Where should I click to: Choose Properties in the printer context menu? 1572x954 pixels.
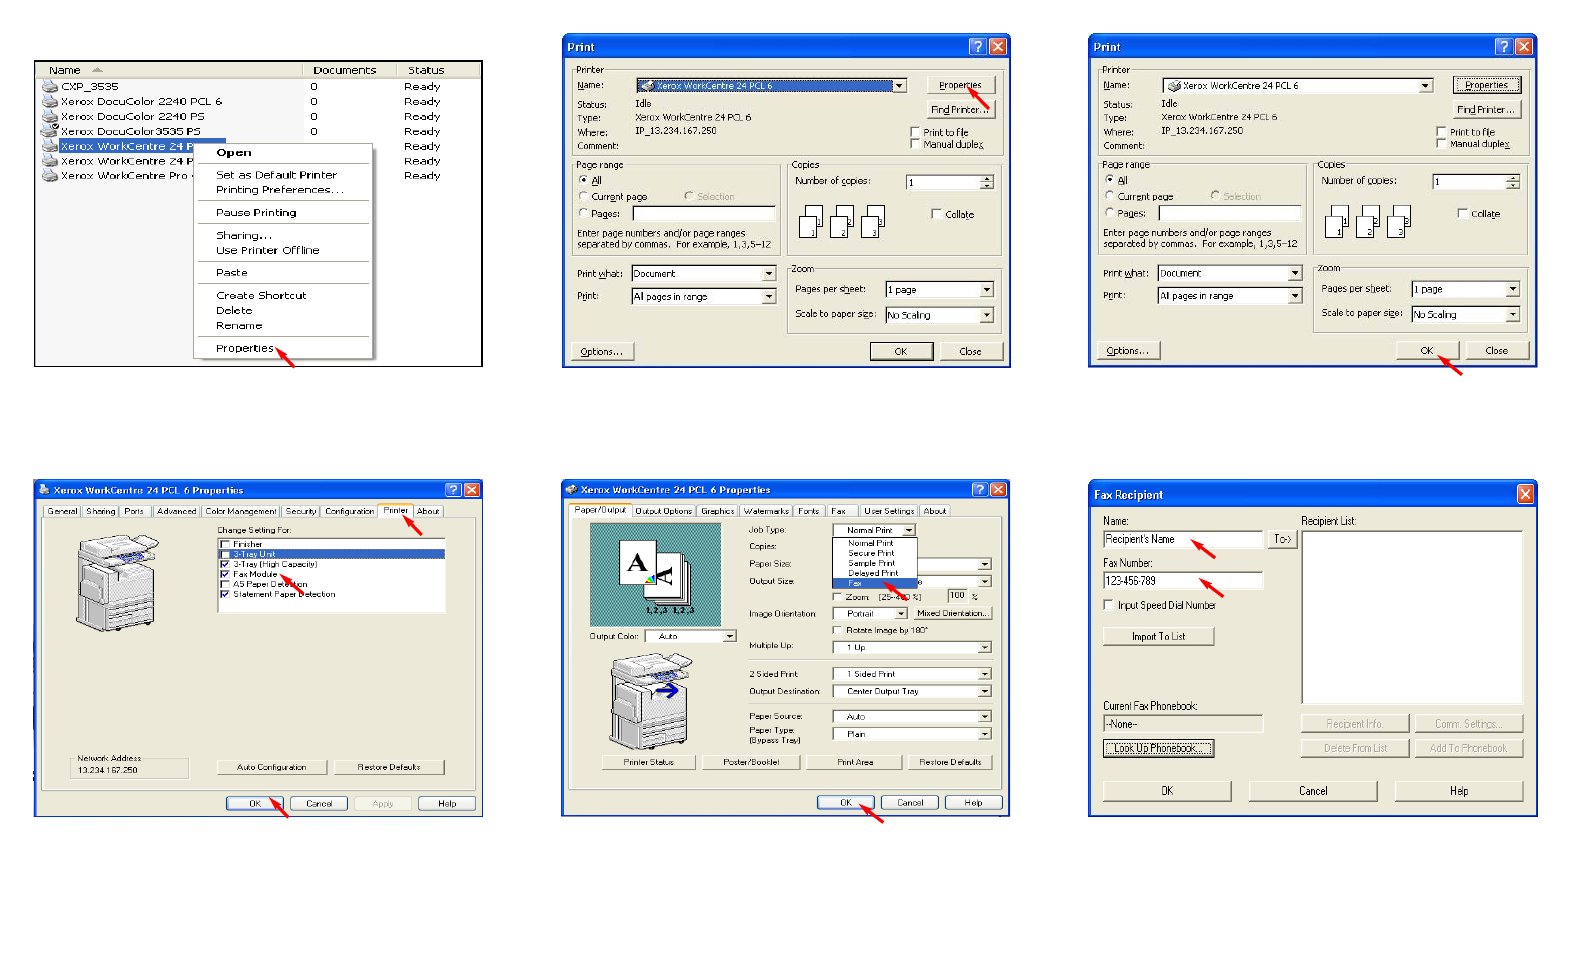click(x=245, y=348)
